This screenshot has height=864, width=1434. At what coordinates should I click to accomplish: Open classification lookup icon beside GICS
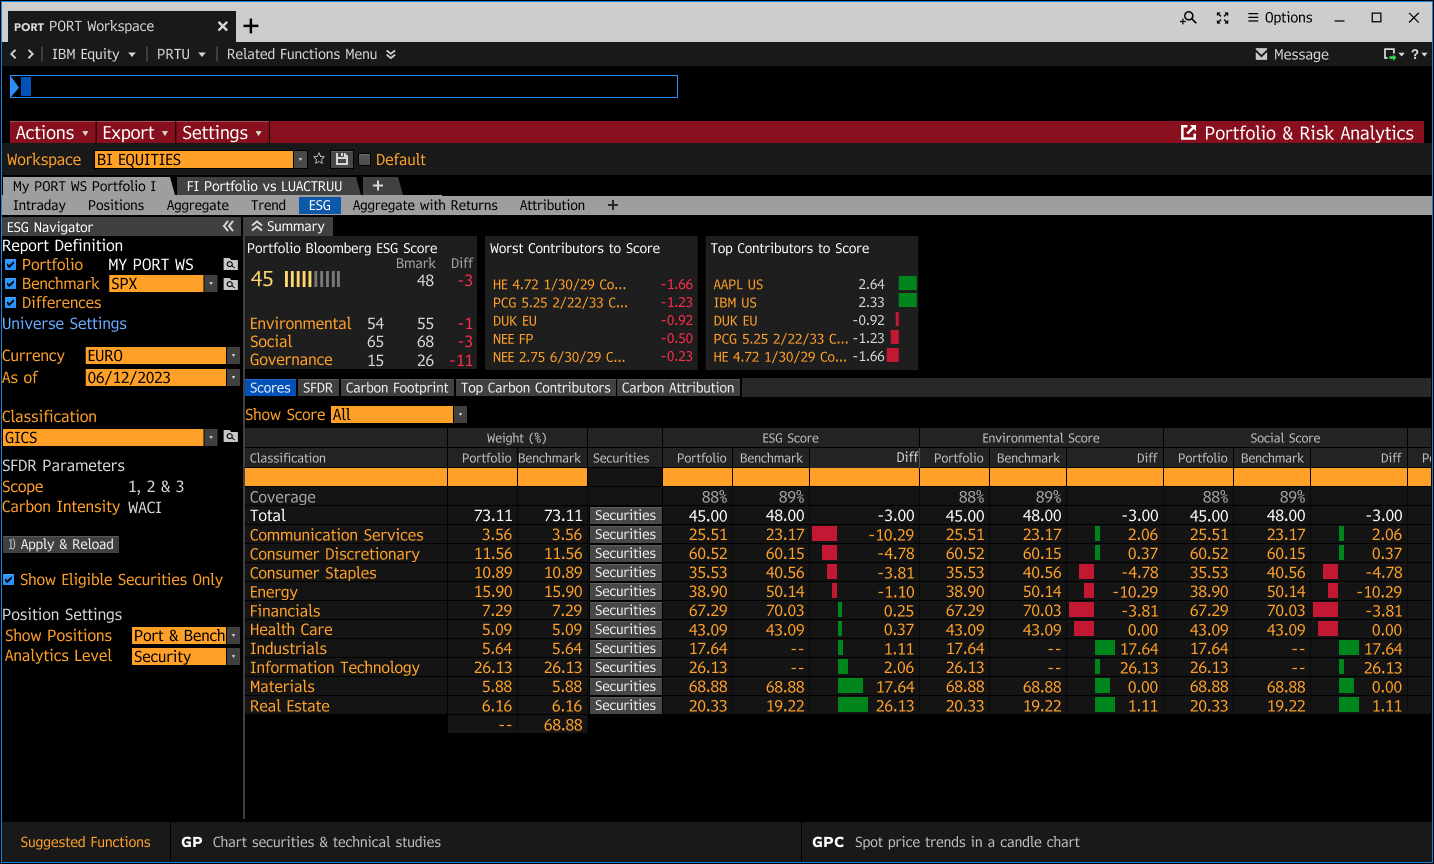pyautogui.click(x=231, y=437)
